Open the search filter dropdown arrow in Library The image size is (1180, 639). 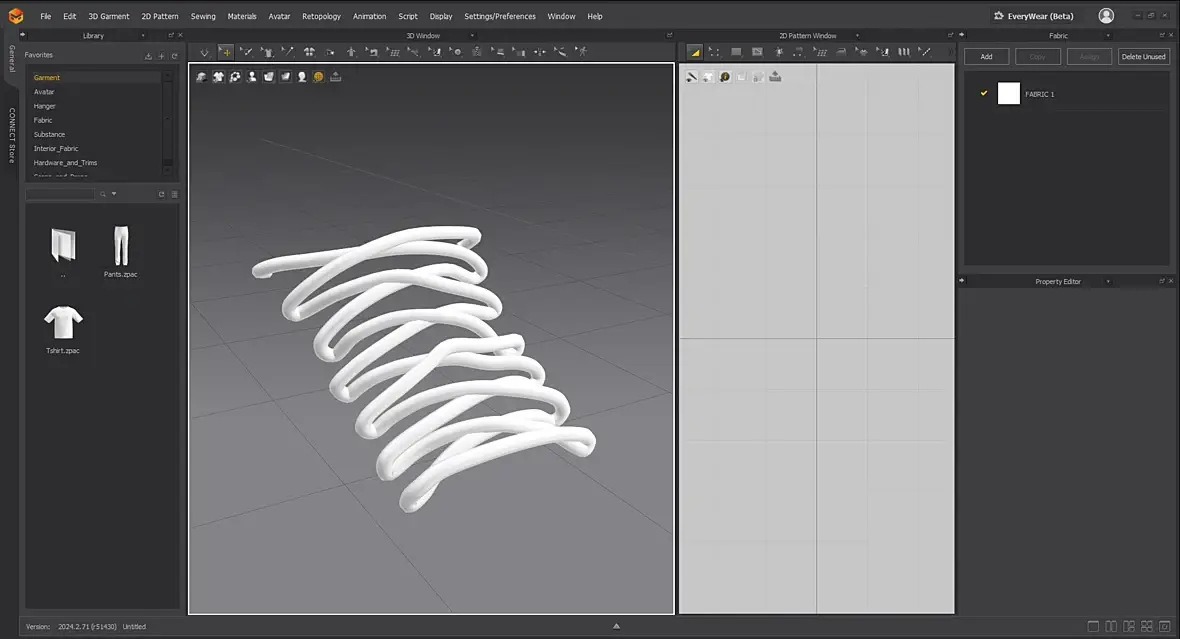114,194
